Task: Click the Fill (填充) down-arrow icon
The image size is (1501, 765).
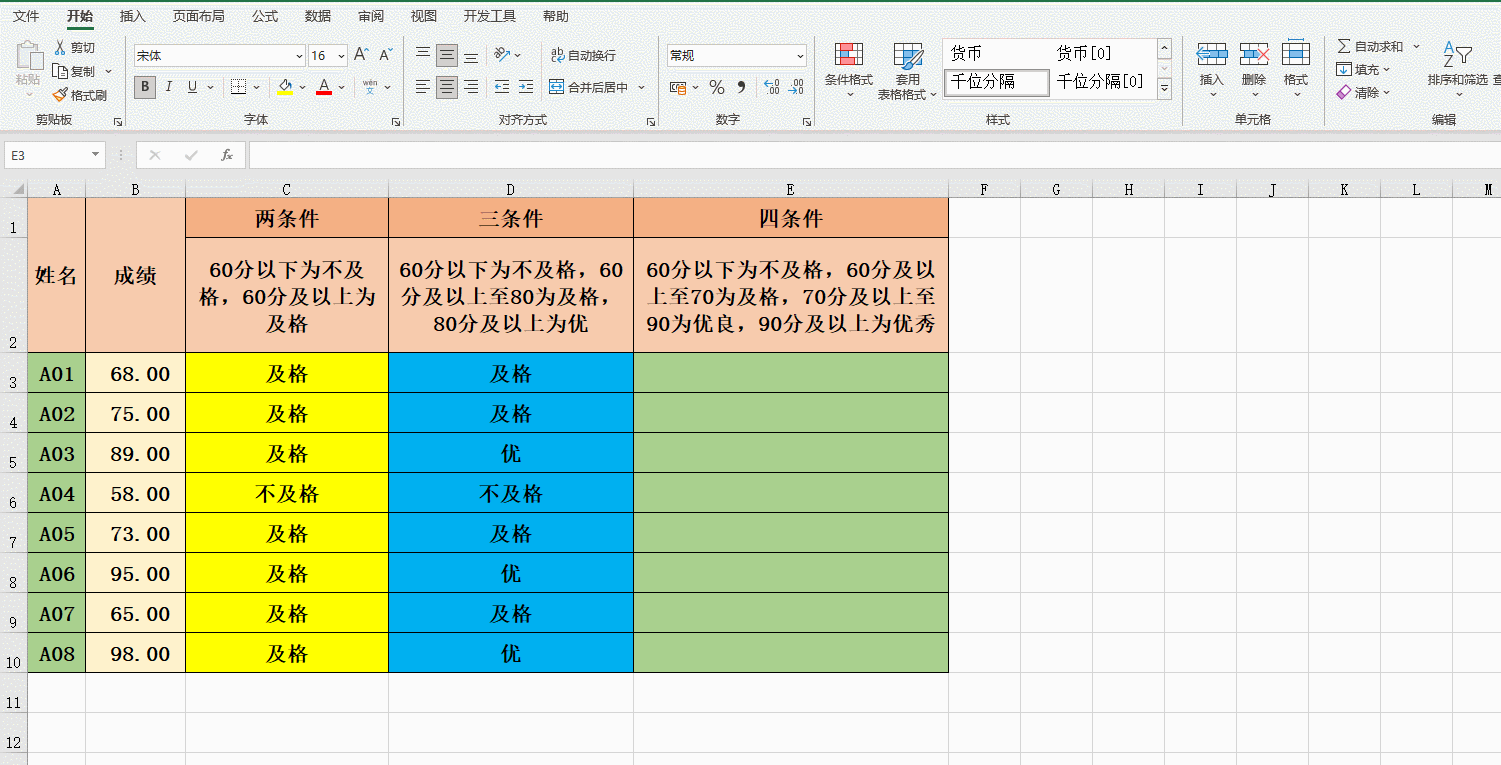Action: tap(1344, 69)
